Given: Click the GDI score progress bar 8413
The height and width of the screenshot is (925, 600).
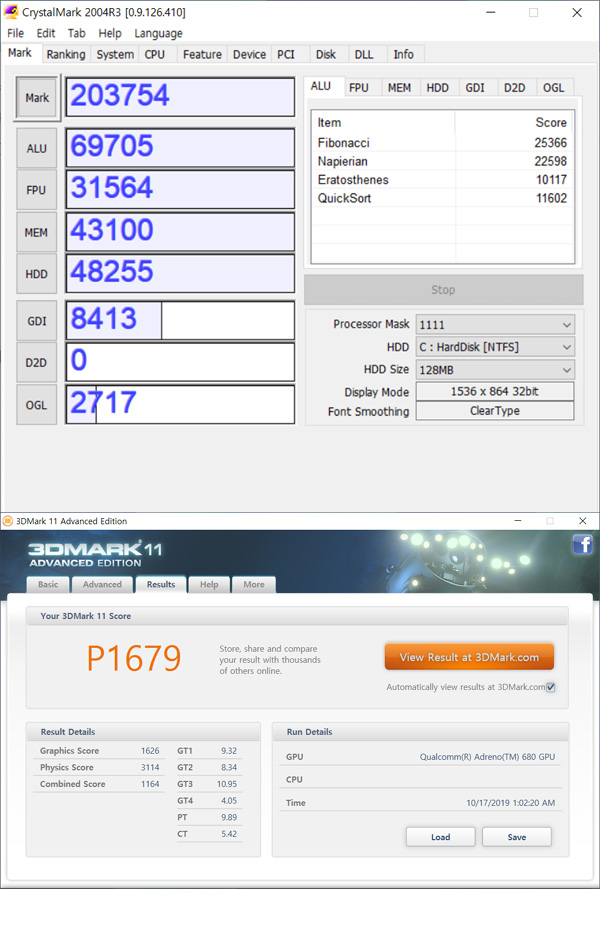Looking at the screenshot, I should point(180,321).
